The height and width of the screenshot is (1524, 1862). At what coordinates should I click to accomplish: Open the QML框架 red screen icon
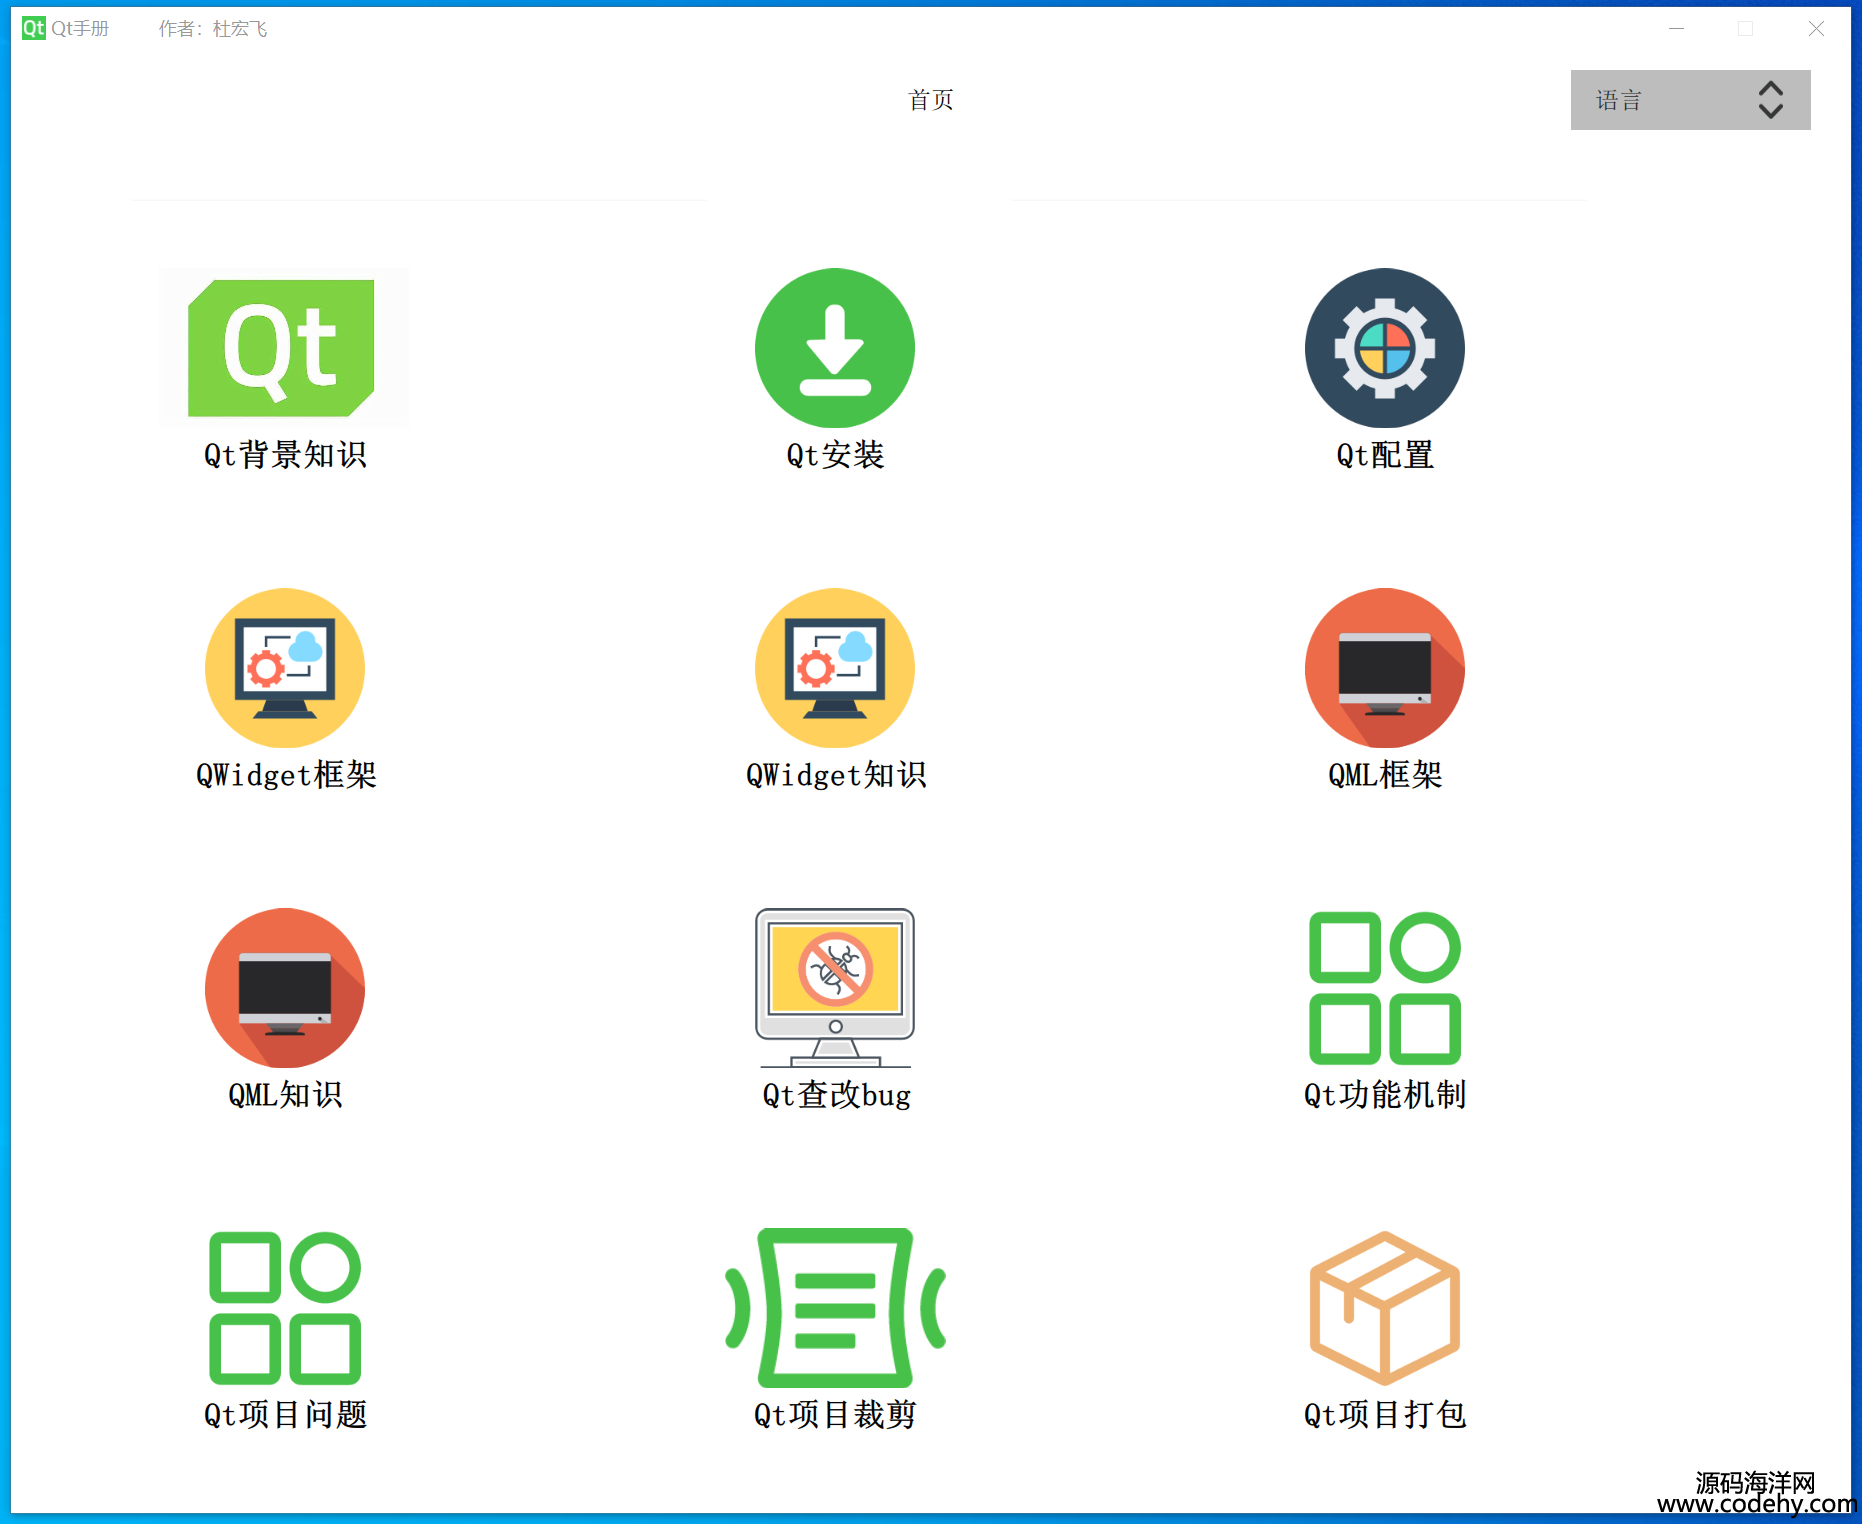click(x=1385, y=668)
